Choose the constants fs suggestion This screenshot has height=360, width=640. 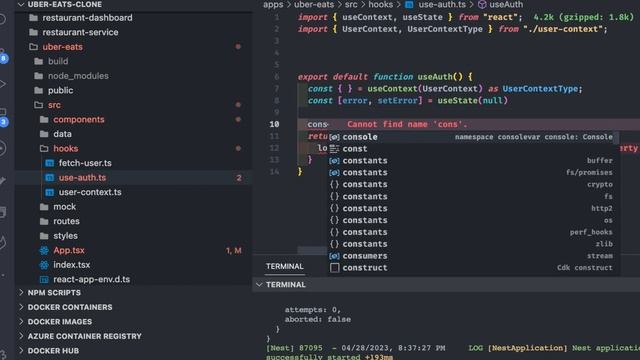(473, 197)
